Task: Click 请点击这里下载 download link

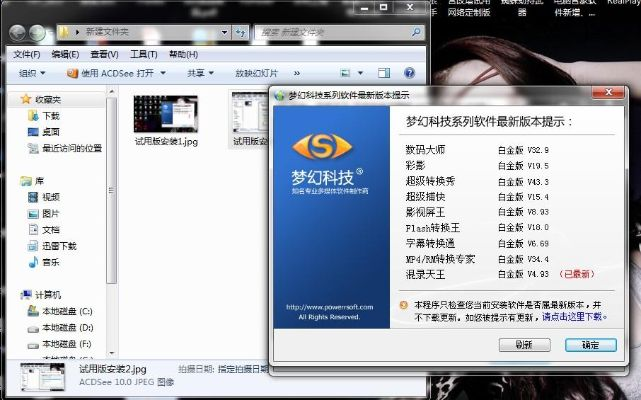Action: tap(572, 317)
